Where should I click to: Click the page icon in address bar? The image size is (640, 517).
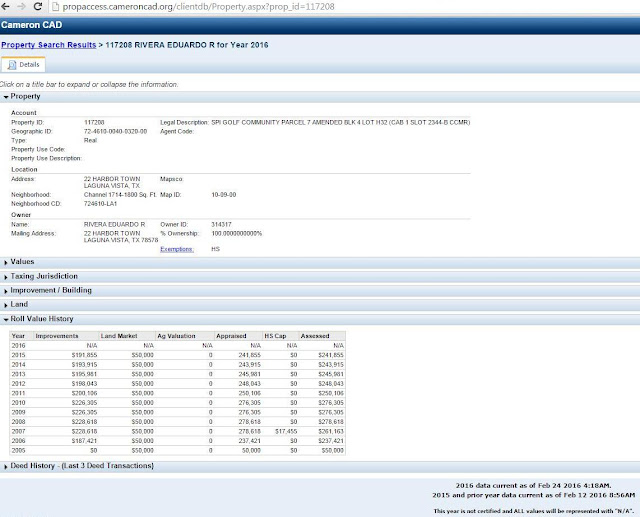tap(56, 7)
